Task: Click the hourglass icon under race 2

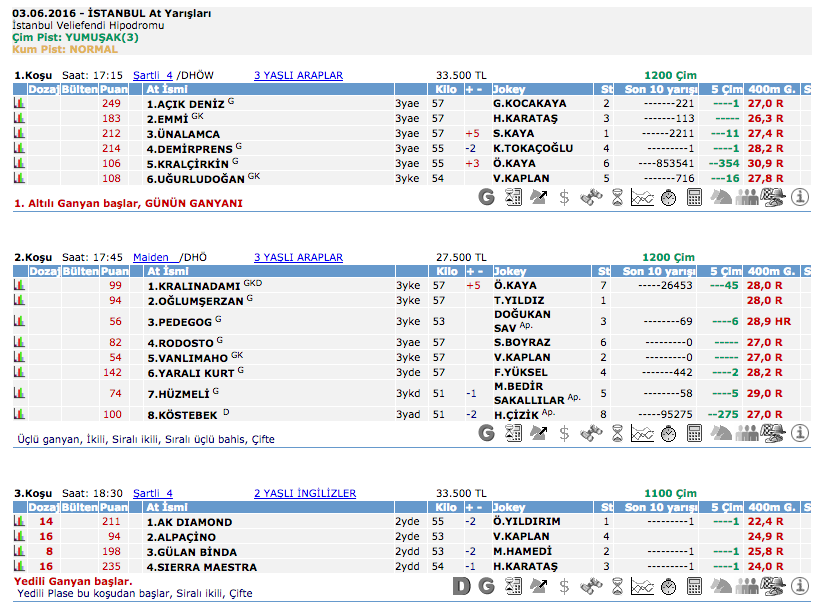Action: (x=617, y=433)
